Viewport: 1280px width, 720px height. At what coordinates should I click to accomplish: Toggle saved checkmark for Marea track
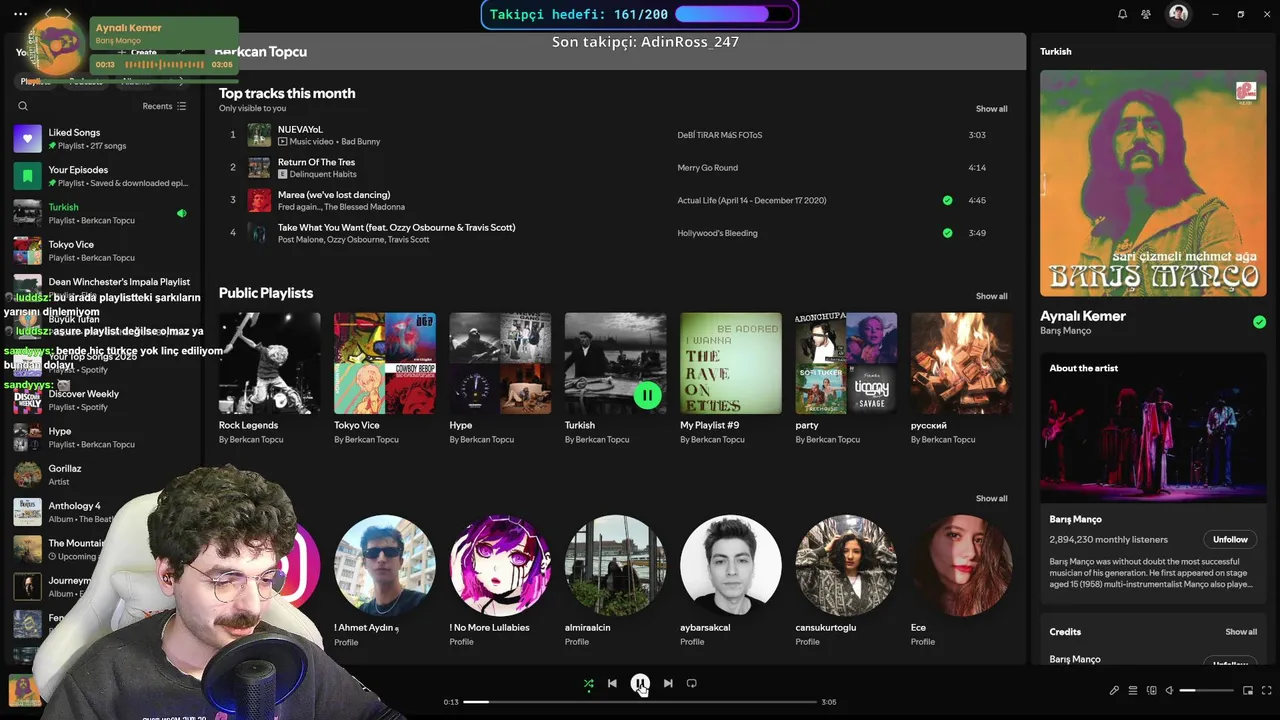point(947,200)
